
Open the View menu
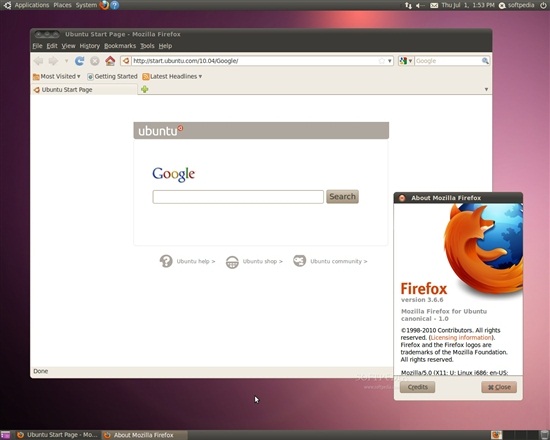(68, 46)
